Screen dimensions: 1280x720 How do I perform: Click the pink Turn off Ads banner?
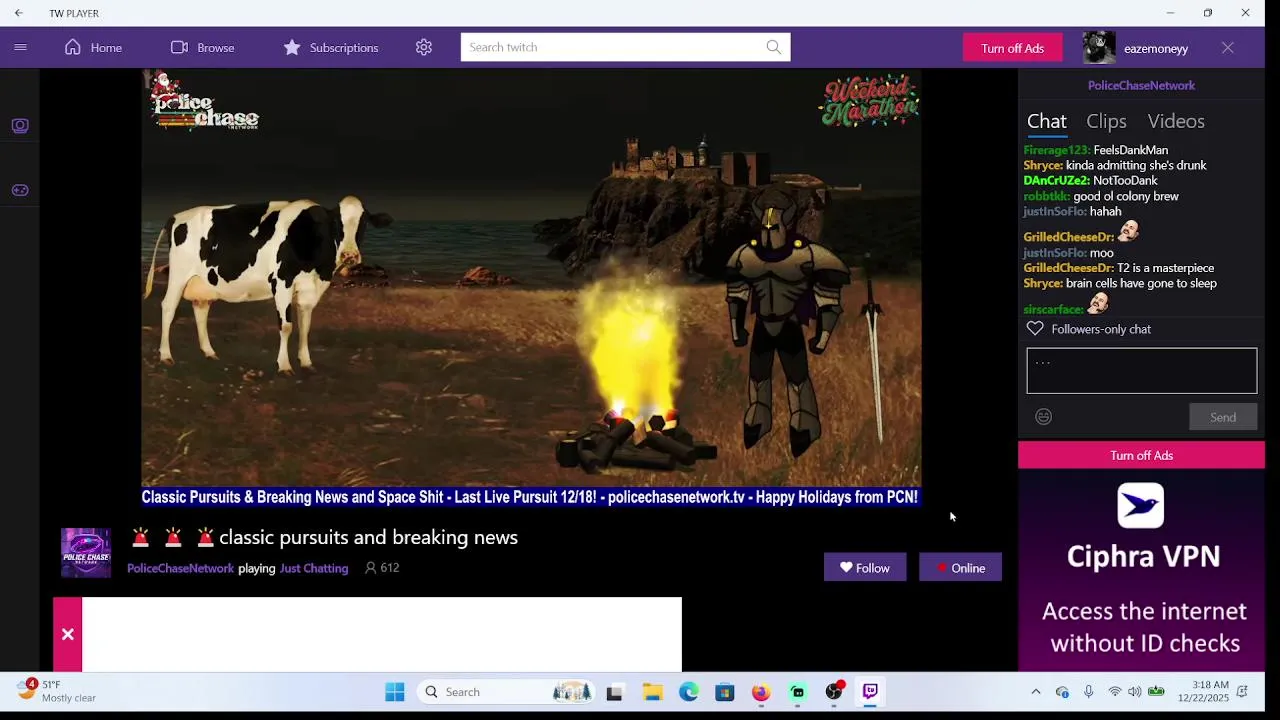click(x=1141, y=455)
